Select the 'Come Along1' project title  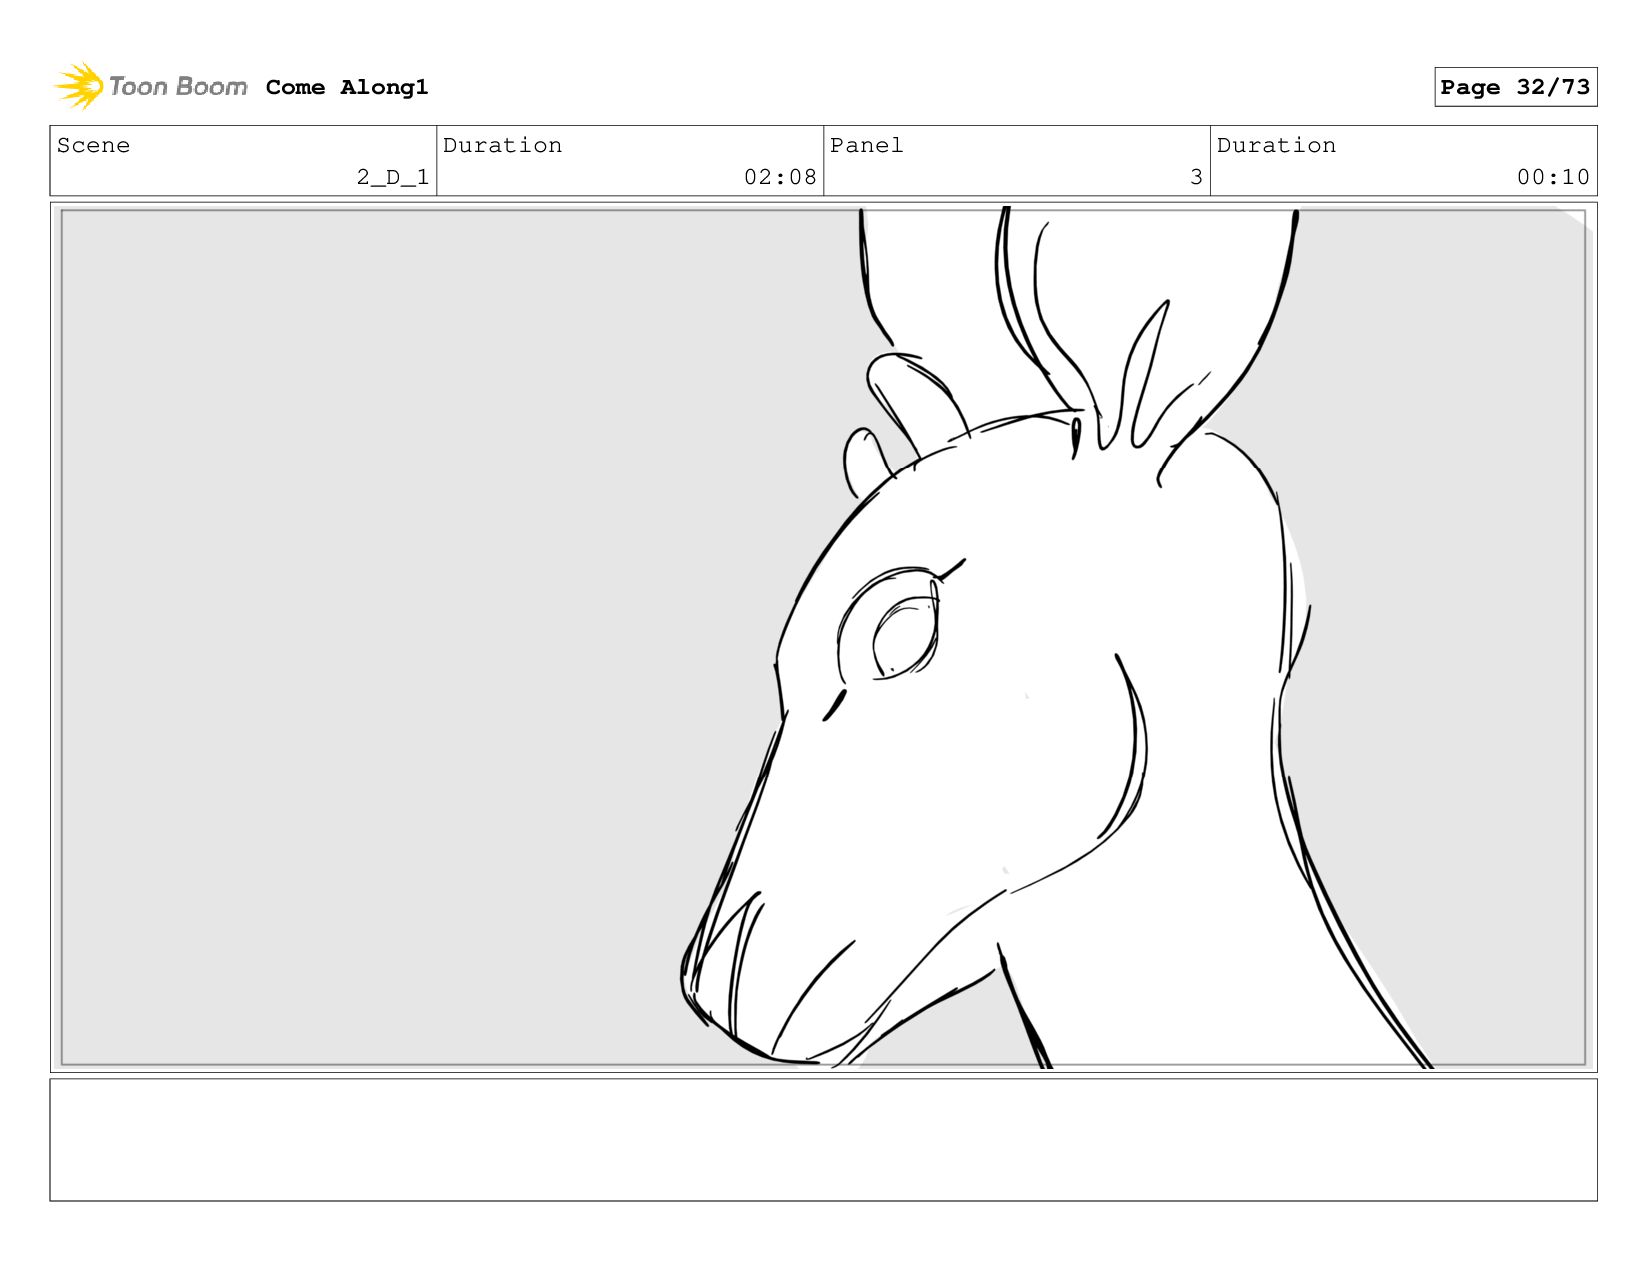[x=347, y=87]
